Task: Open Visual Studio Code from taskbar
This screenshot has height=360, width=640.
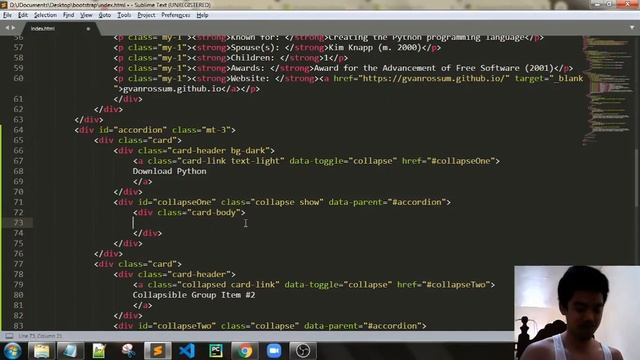Action: 187,351
